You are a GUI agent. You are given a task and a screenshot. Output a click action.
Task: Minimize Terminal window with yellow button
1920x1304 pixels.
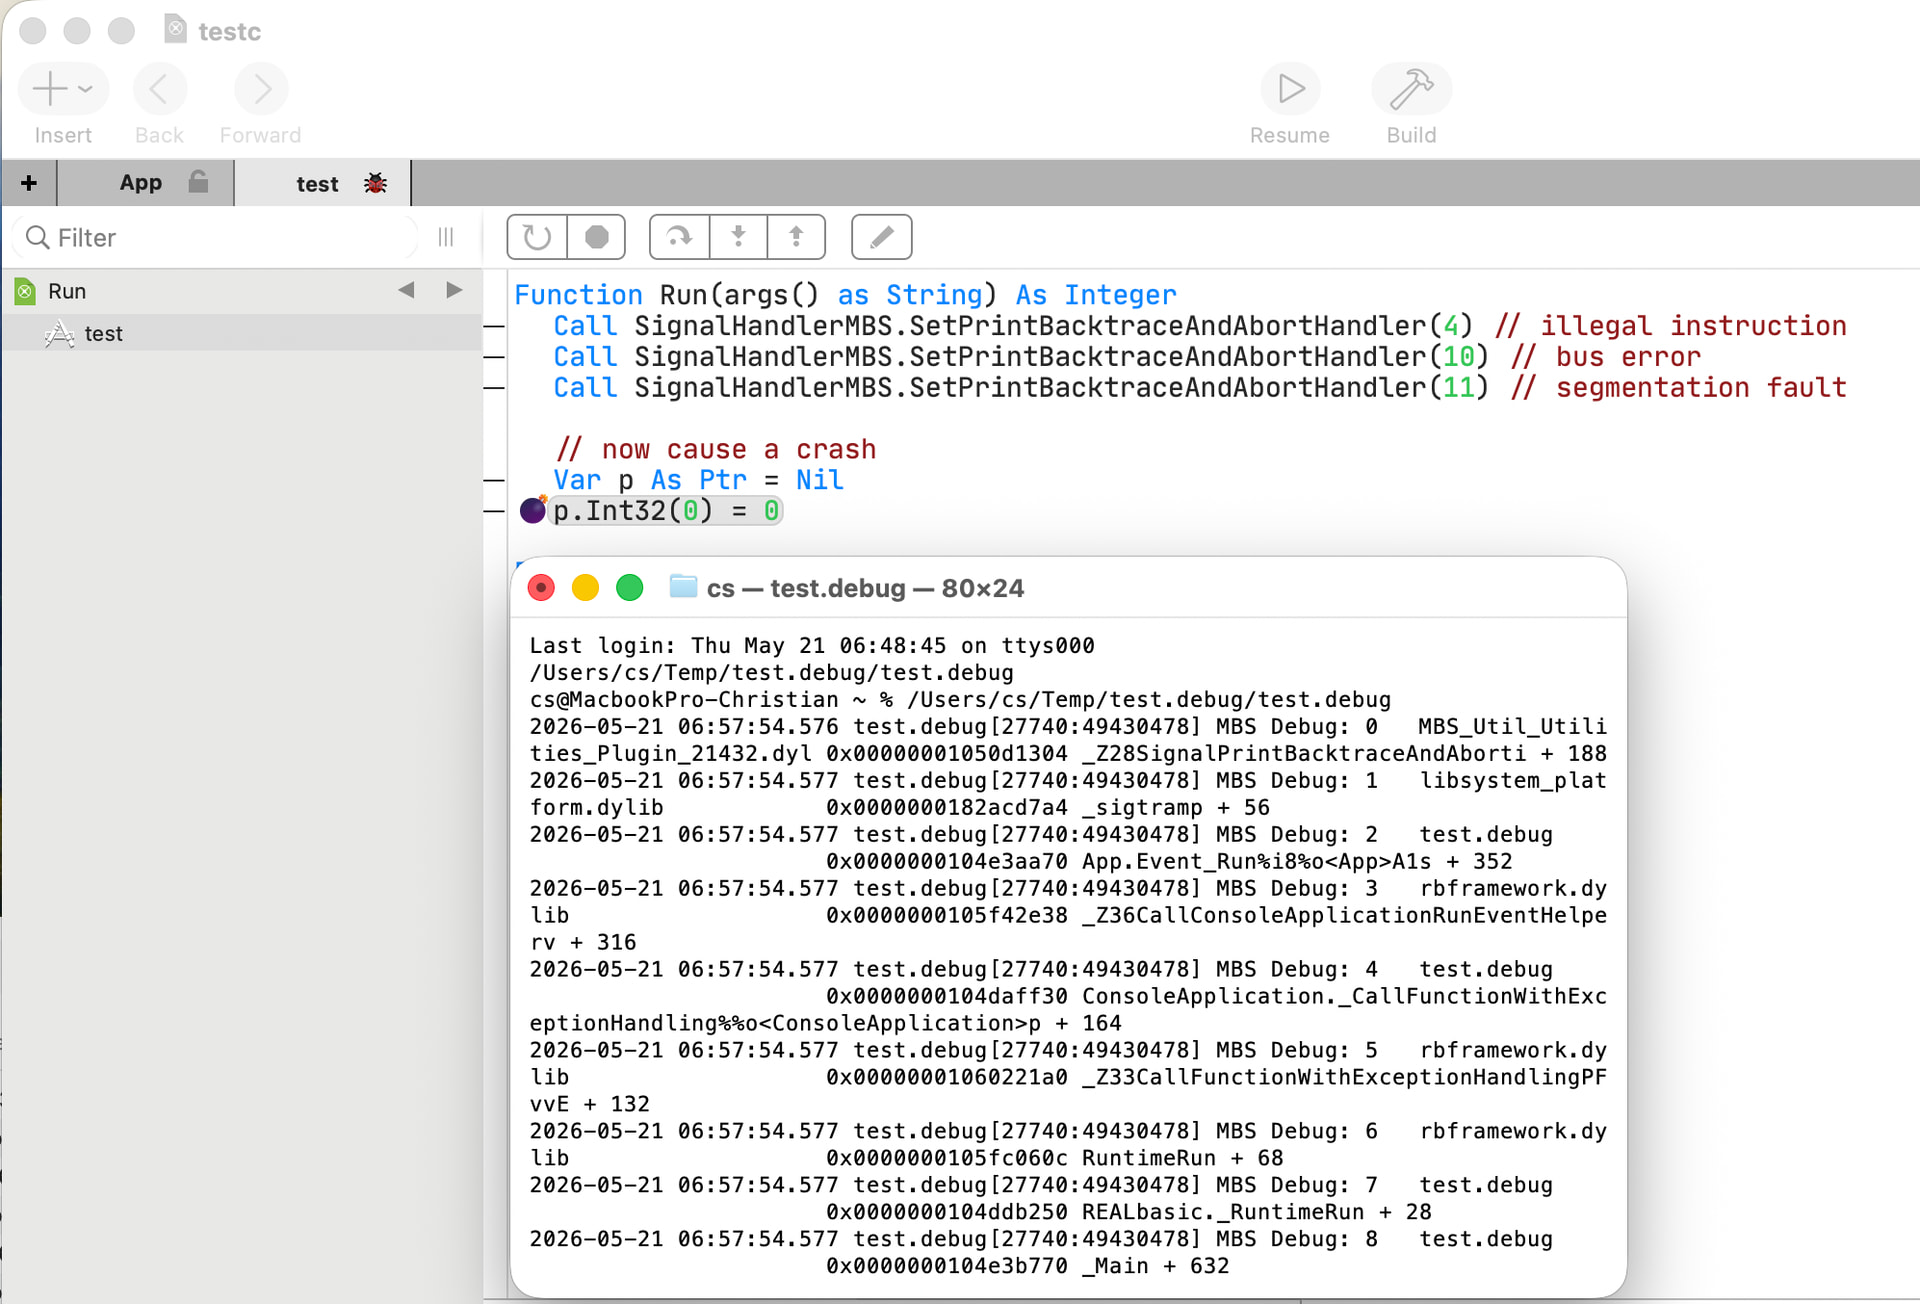pyautogui.click(x=585, y=588)
